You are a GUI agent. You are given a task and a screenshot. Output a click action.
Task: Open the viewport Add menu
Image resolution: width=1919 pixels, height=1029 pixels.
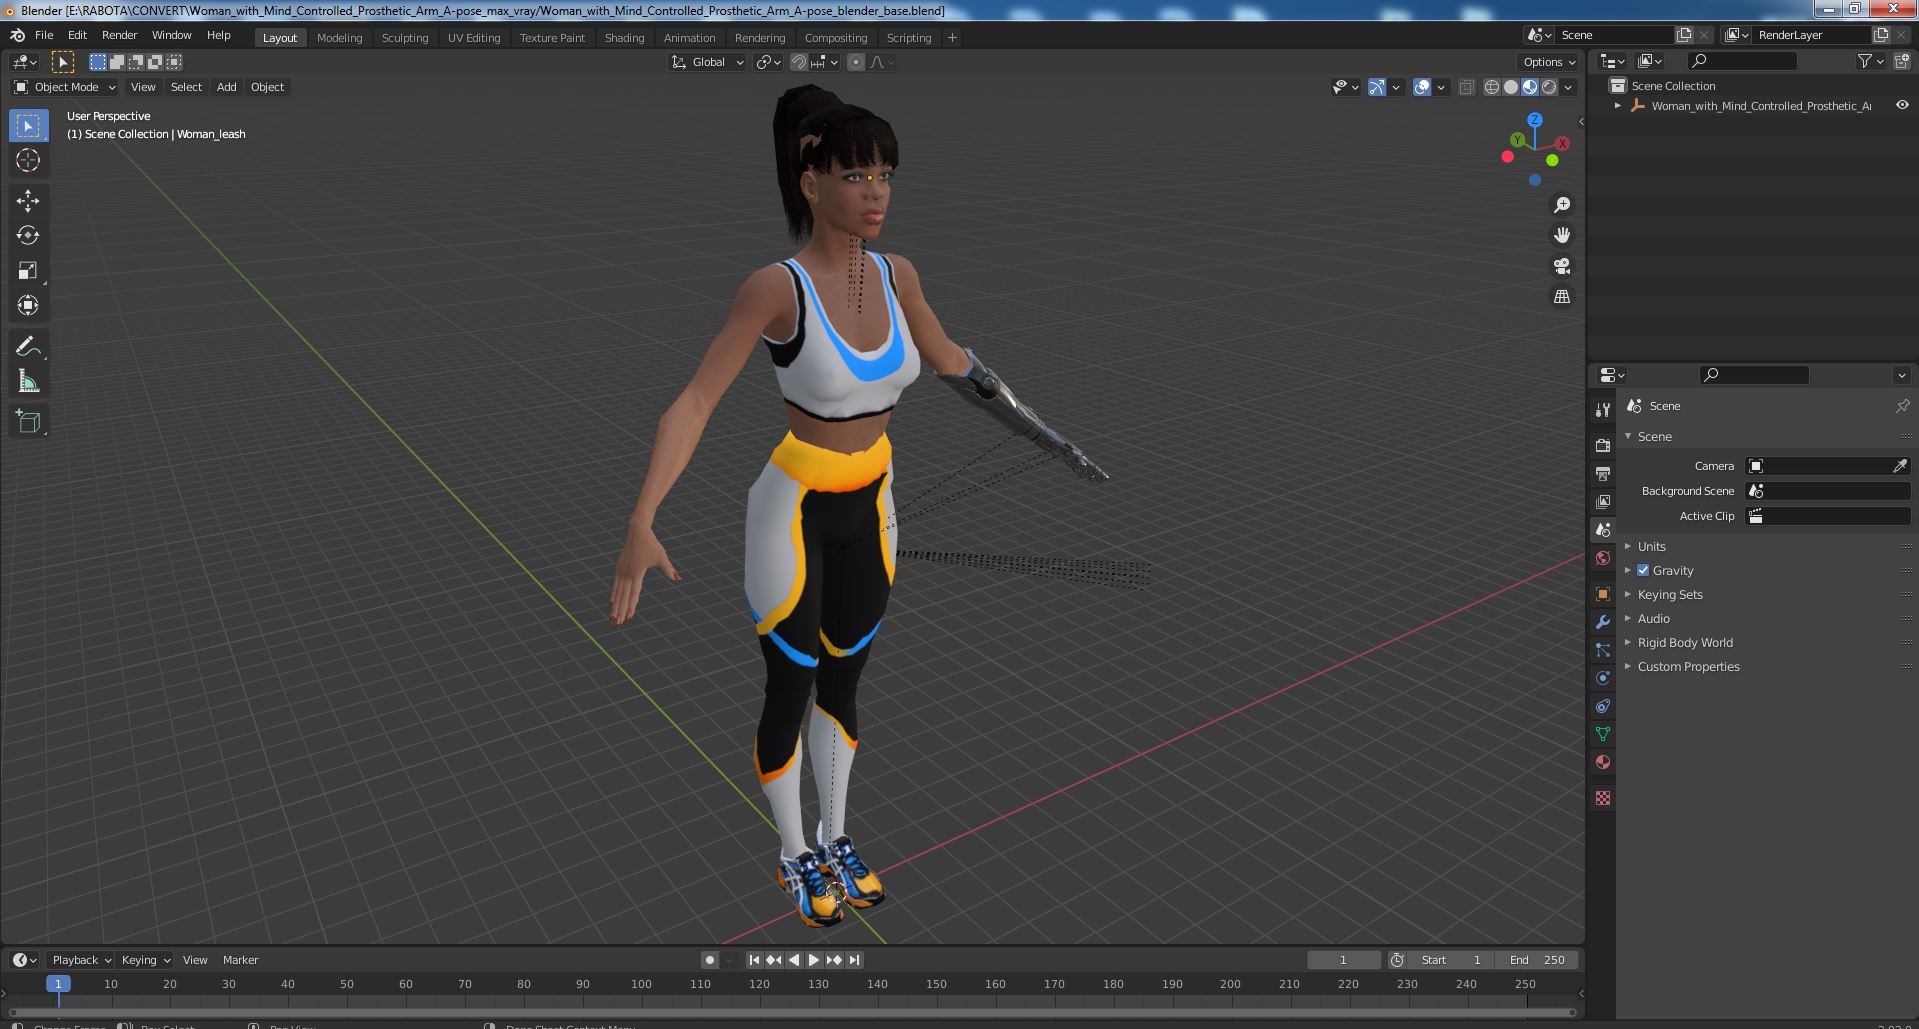pyautogui.click(x=227, y=87)
